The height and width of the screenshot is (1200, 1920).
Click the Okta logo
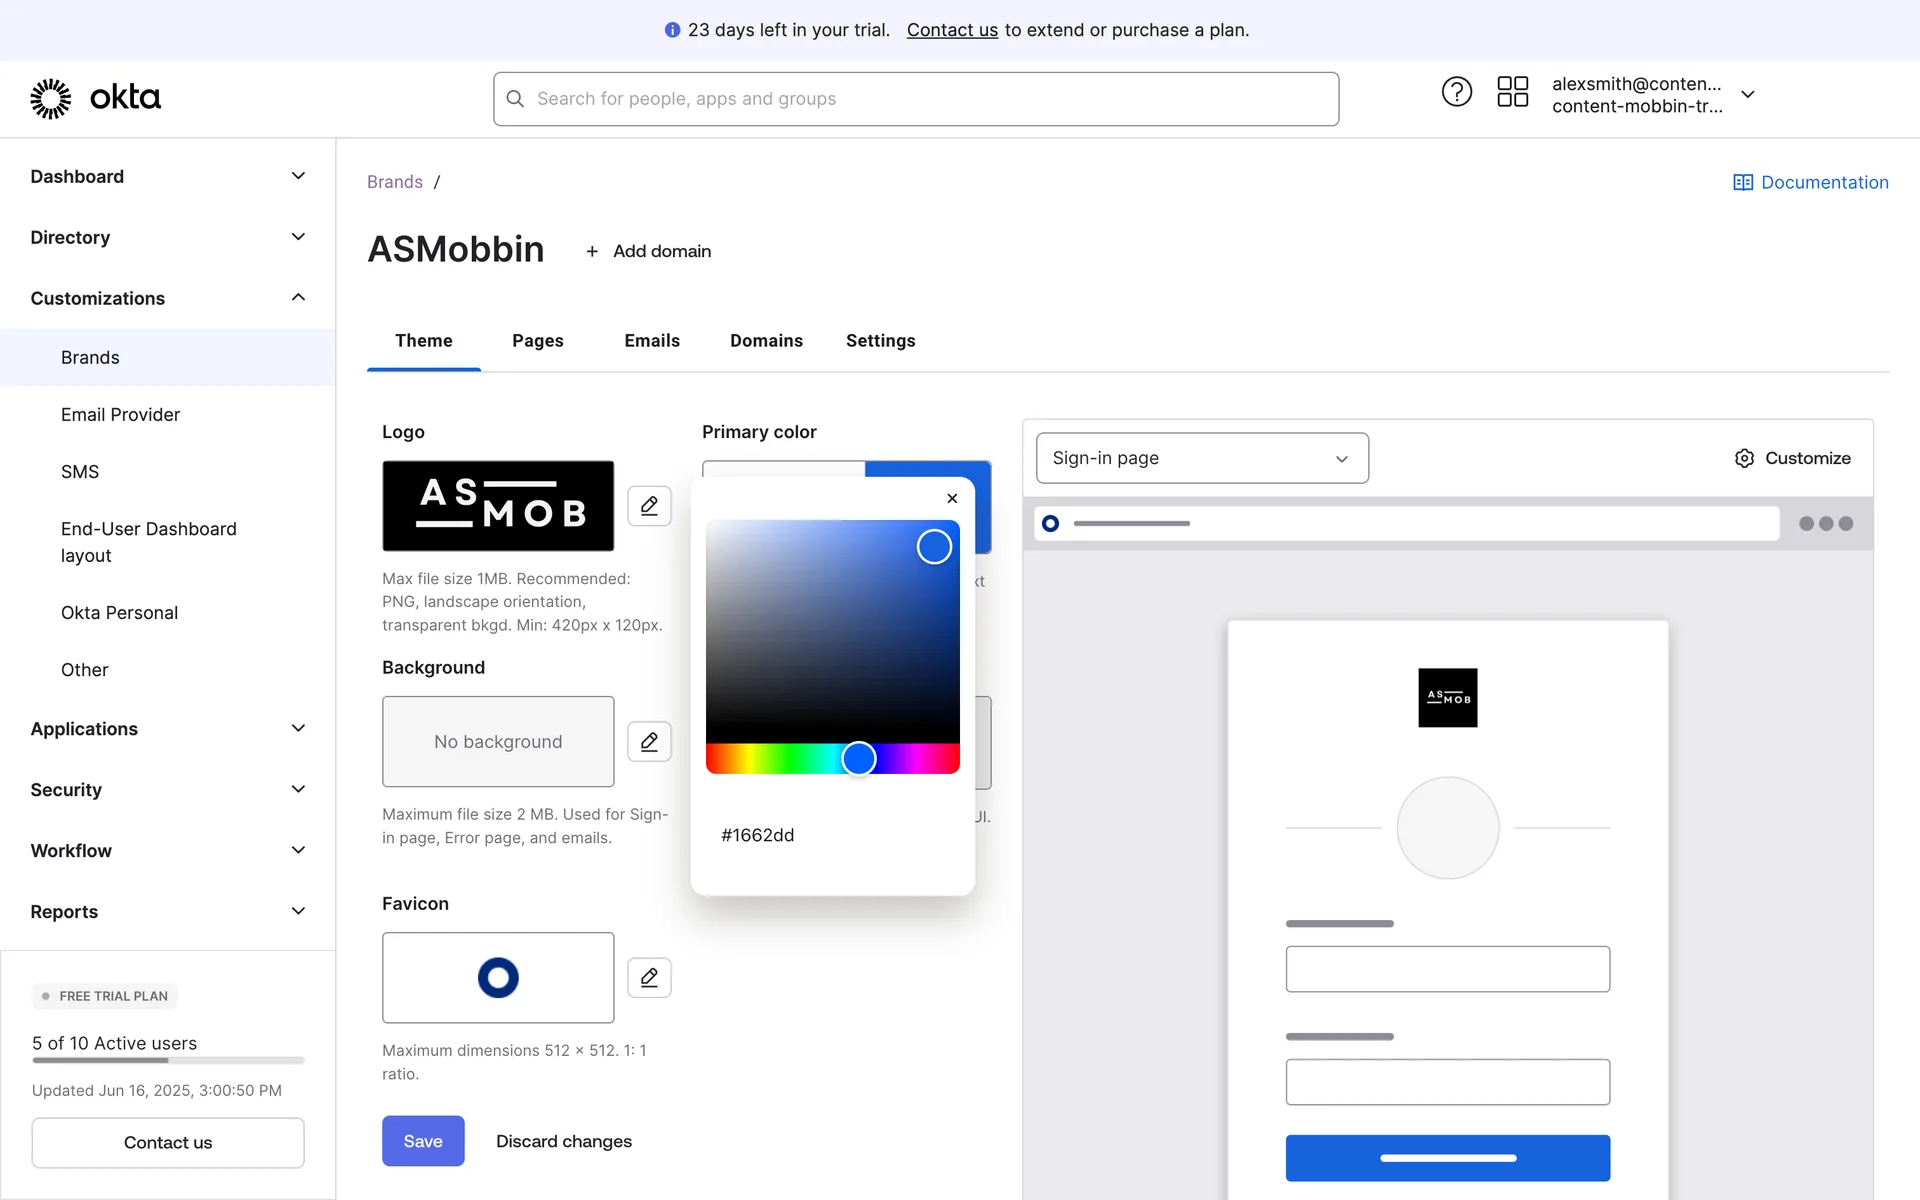(95, 98)
